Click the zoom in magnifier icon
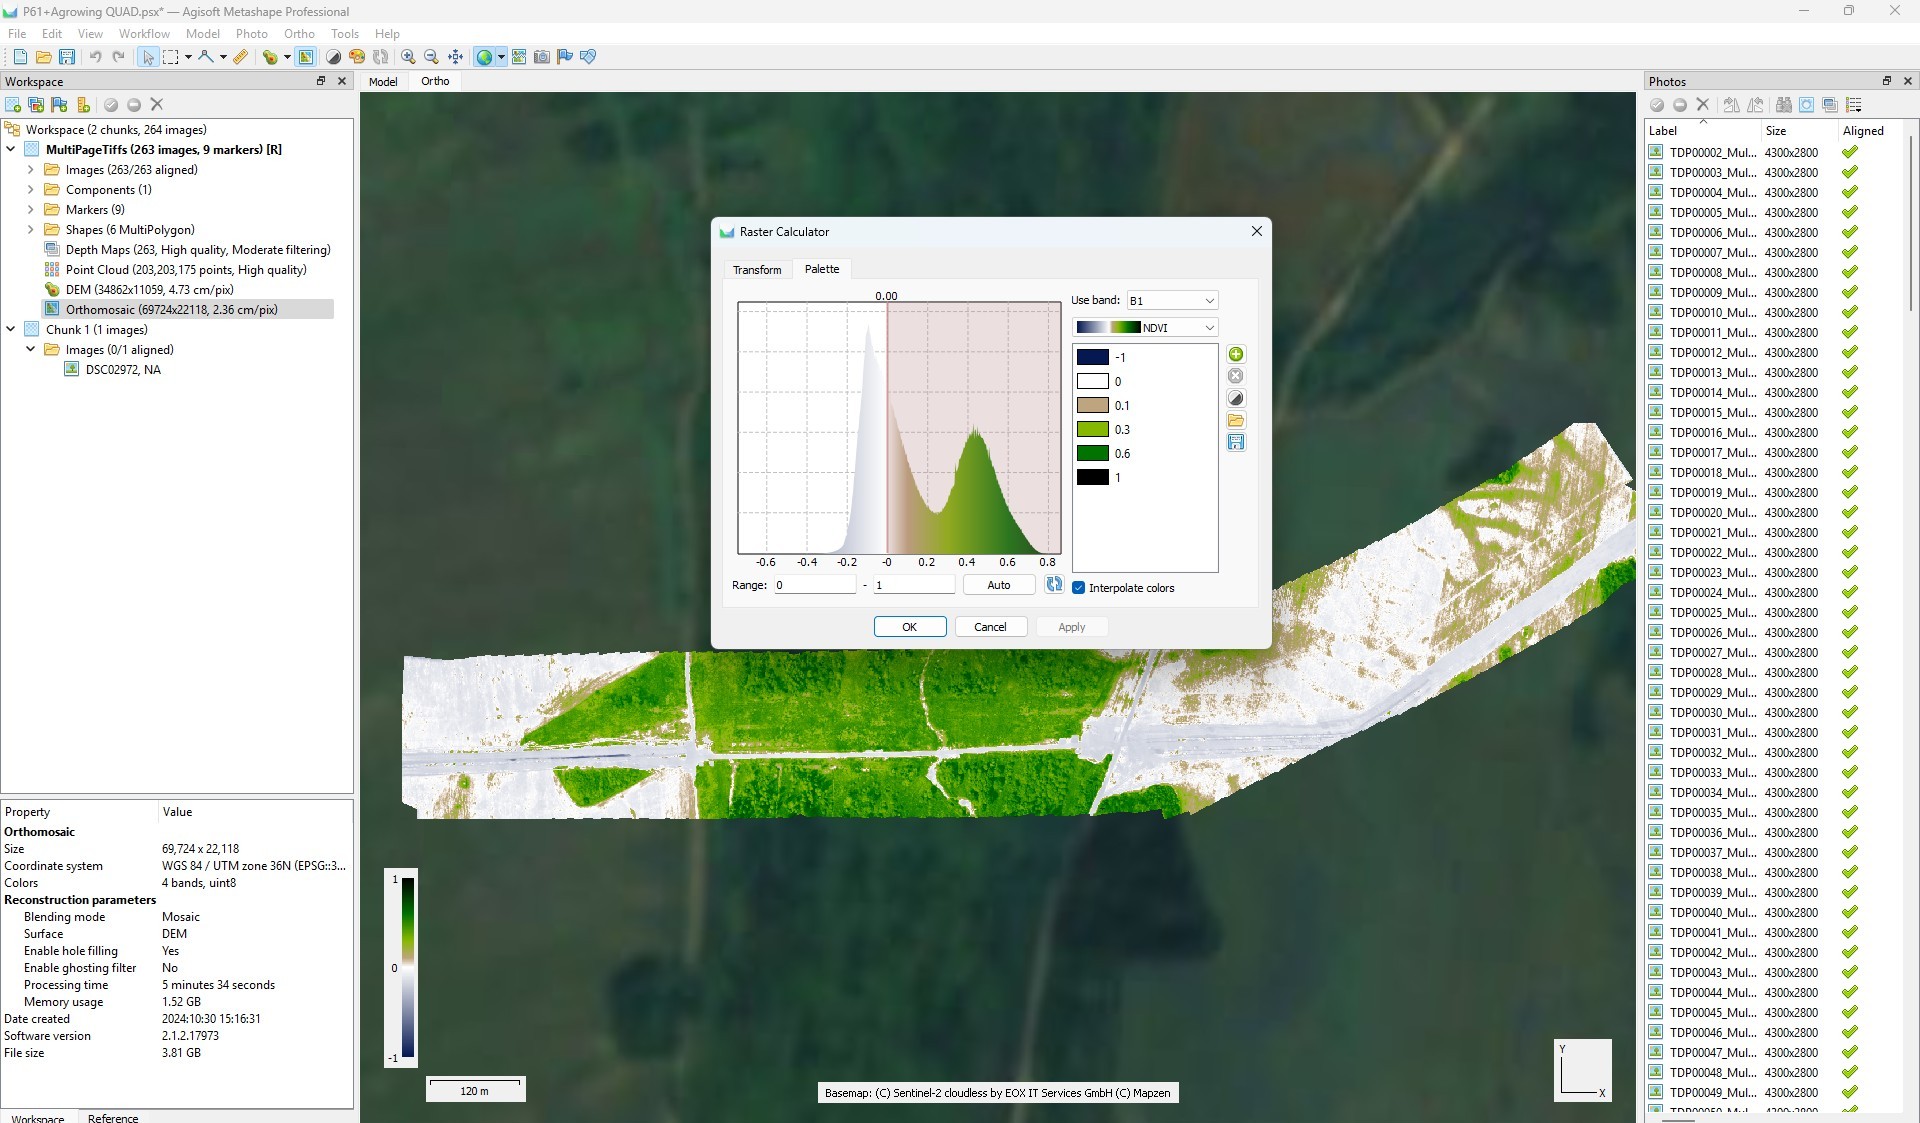This screenshot has width=1920, height=1123. 408,57
